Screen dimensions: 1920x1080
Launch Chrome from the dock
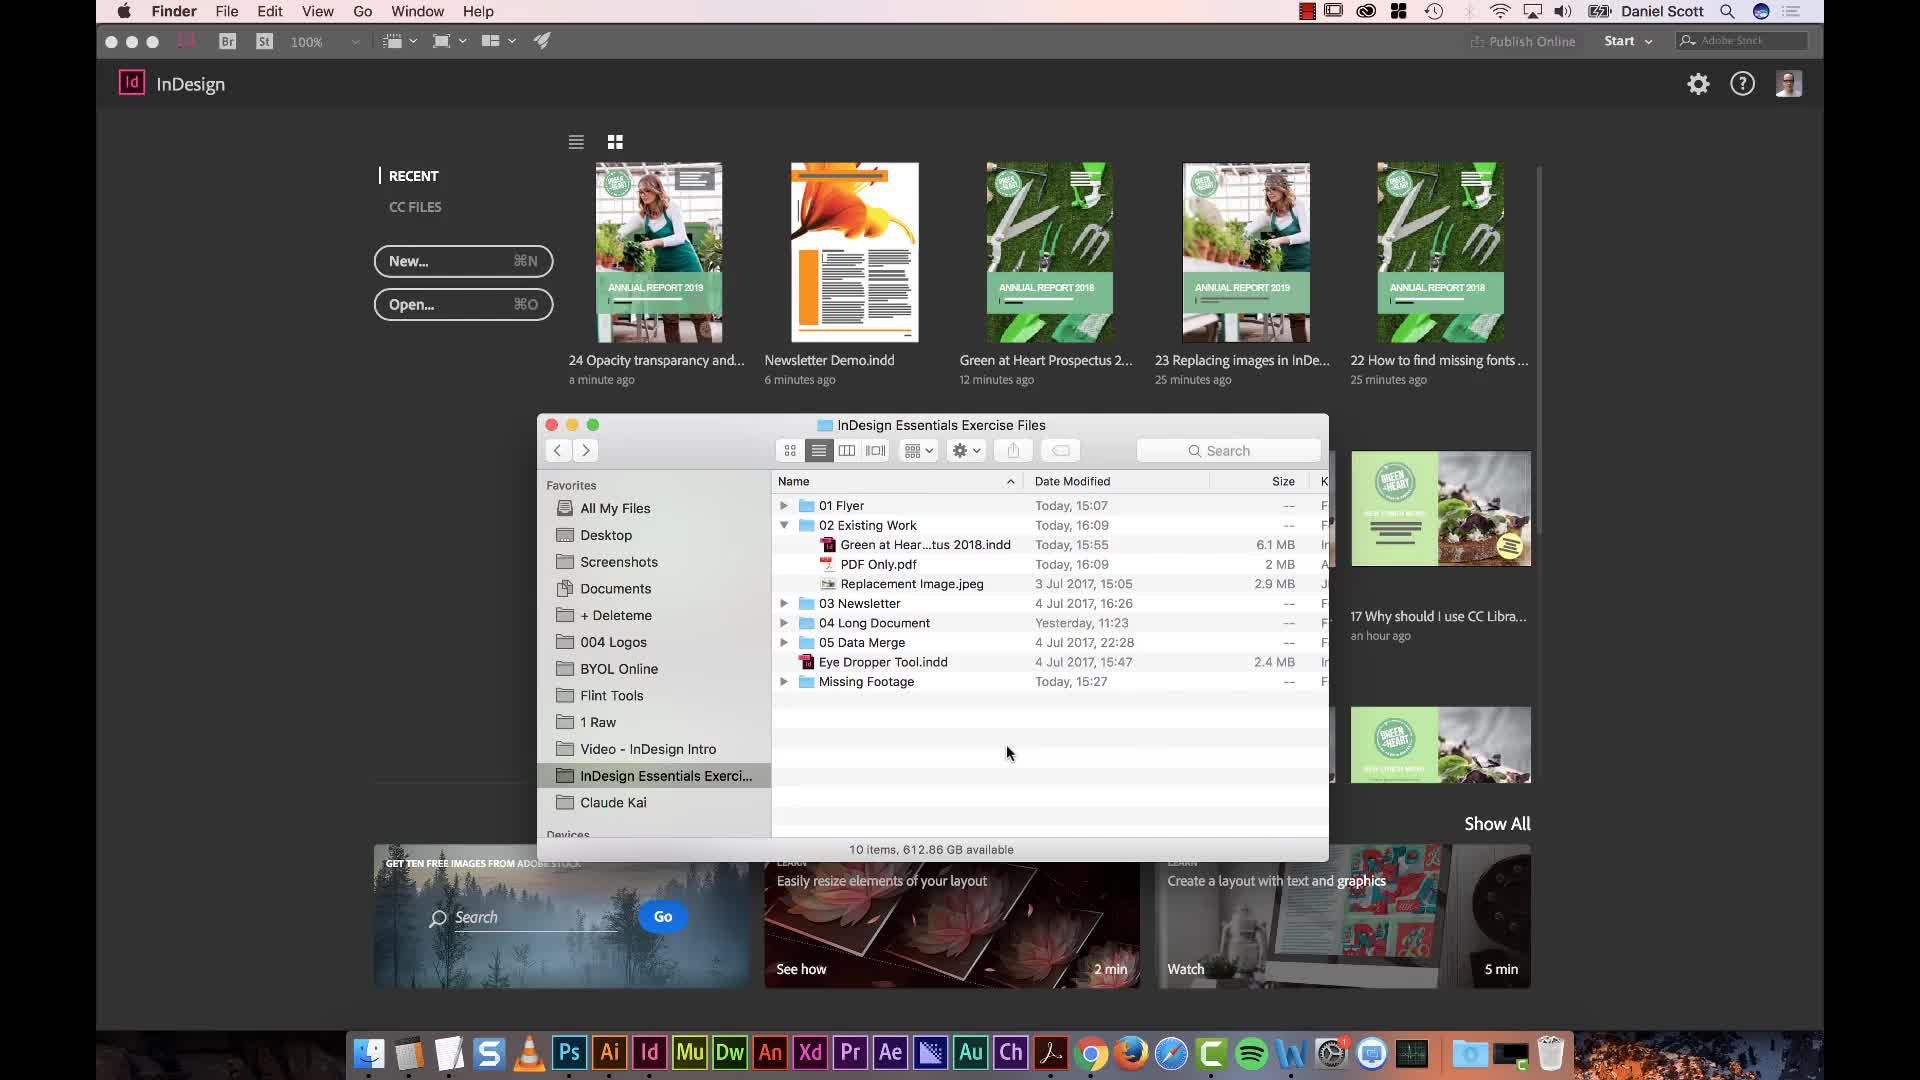(1091, 1053)
